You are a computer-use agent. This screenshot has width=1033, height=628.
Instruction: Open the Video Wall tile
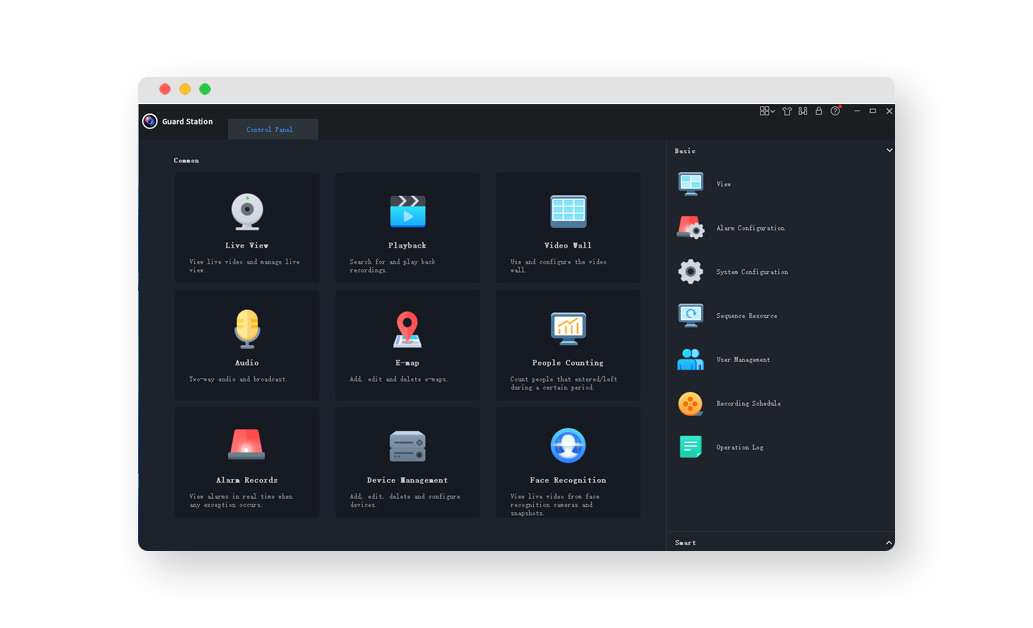[568, 227]
